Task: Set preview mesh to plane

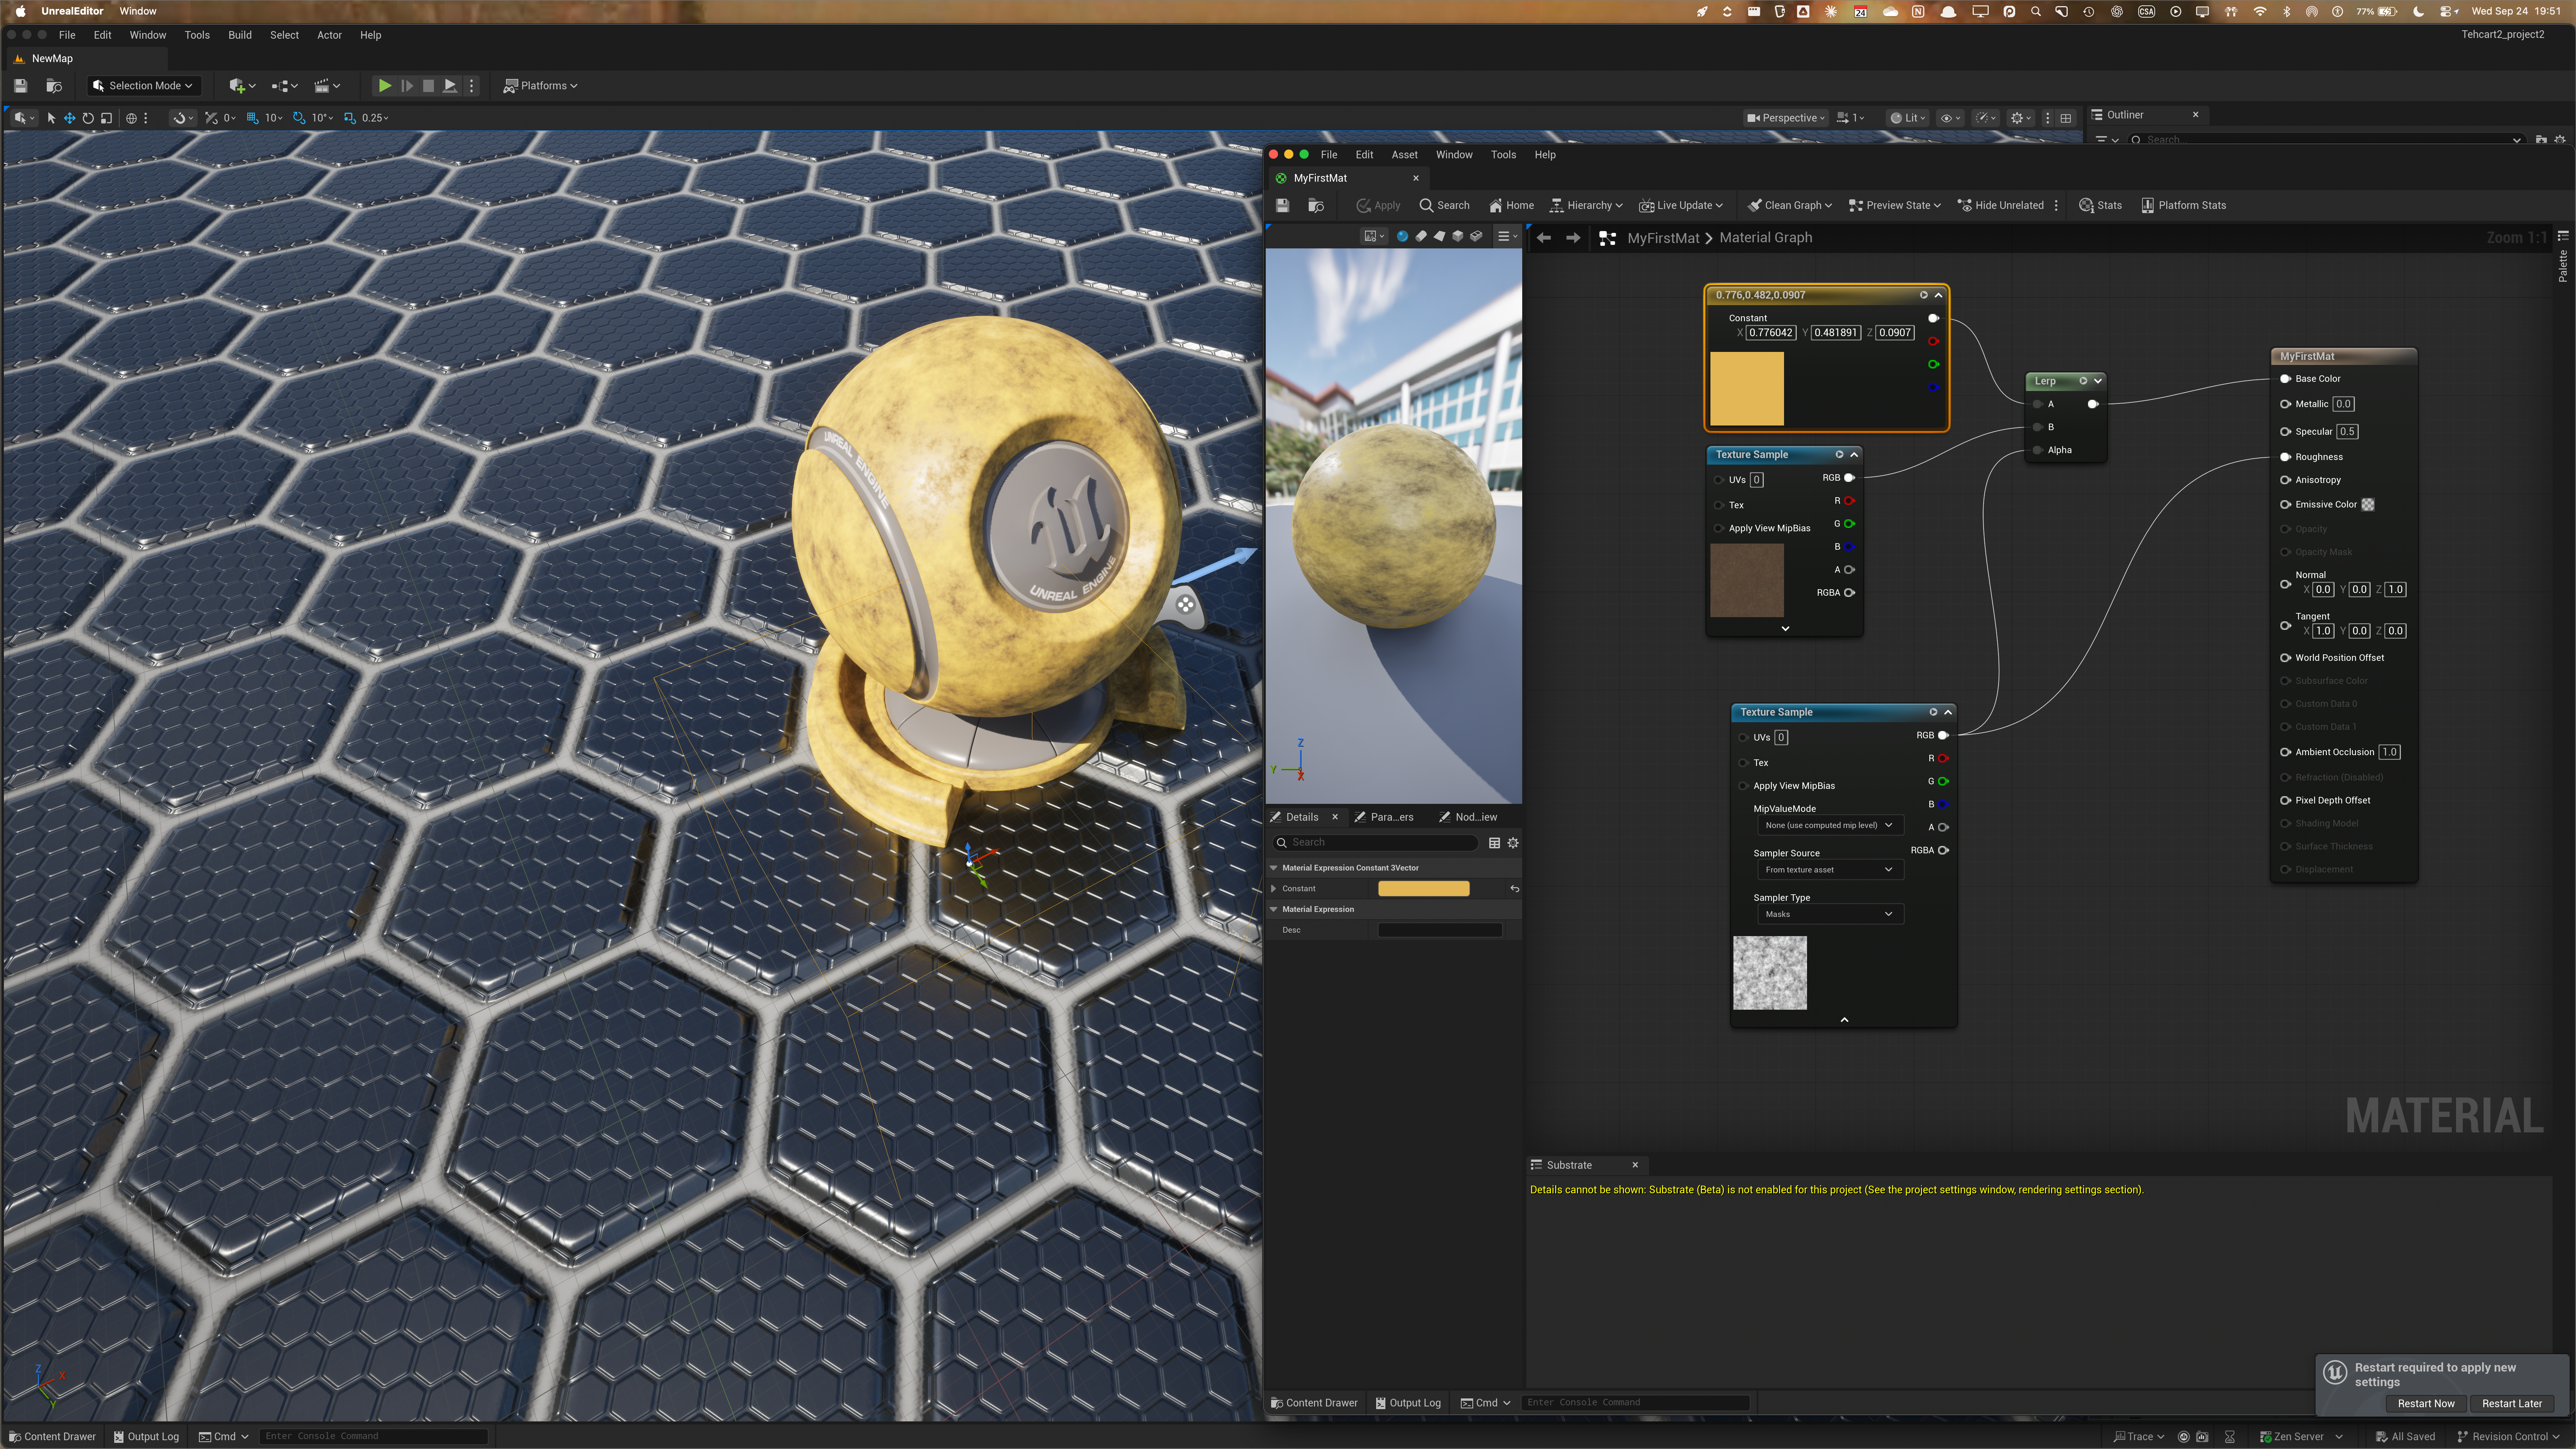Action: click(1439, 237)
